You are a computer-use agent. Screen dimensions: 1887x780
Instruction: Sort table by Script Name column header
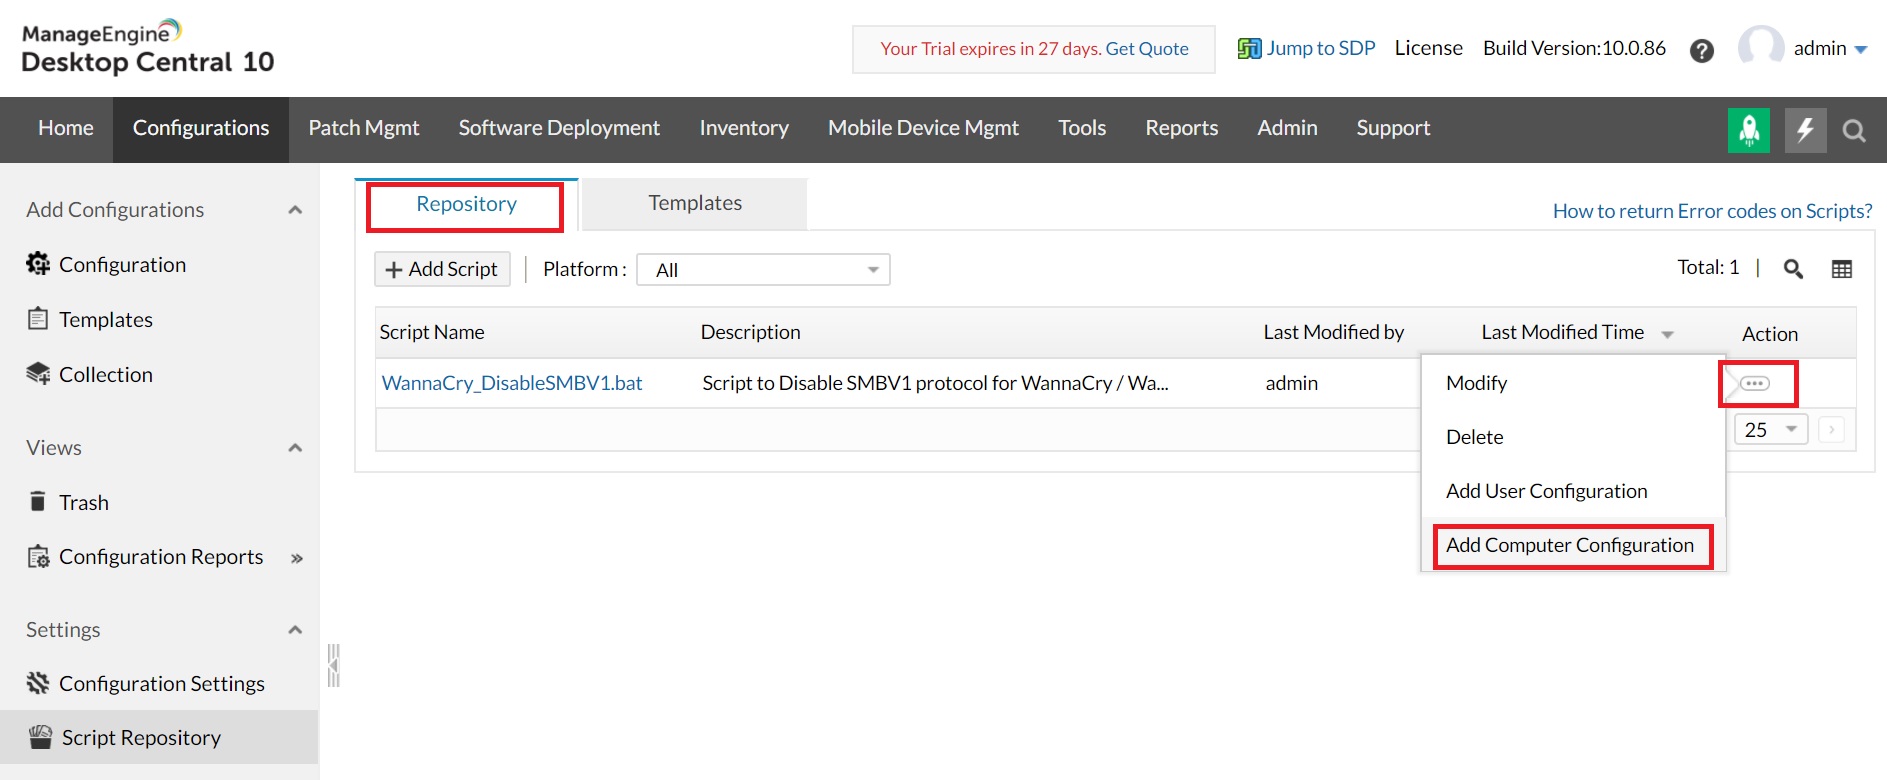coord(432,332)
